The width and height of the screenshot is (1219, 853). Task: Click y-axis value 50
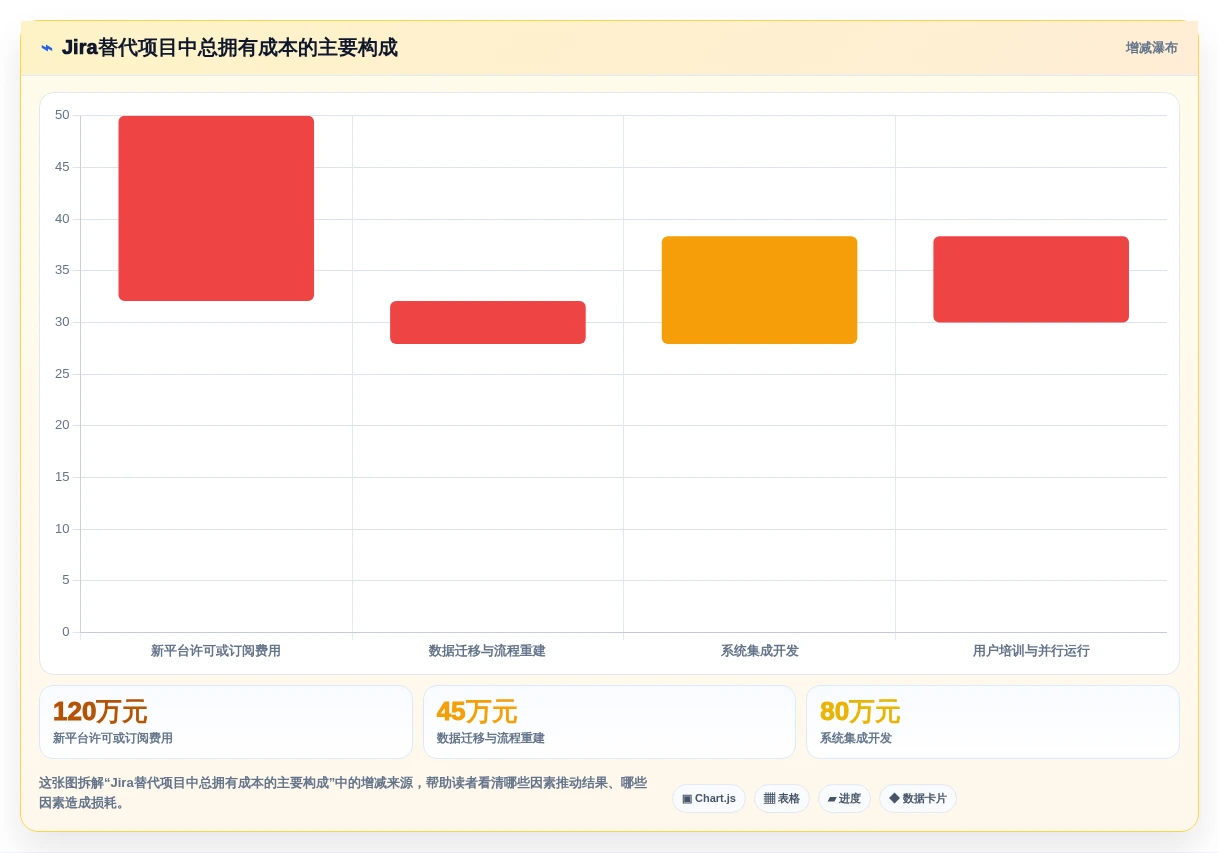click(x=62, y=115)
